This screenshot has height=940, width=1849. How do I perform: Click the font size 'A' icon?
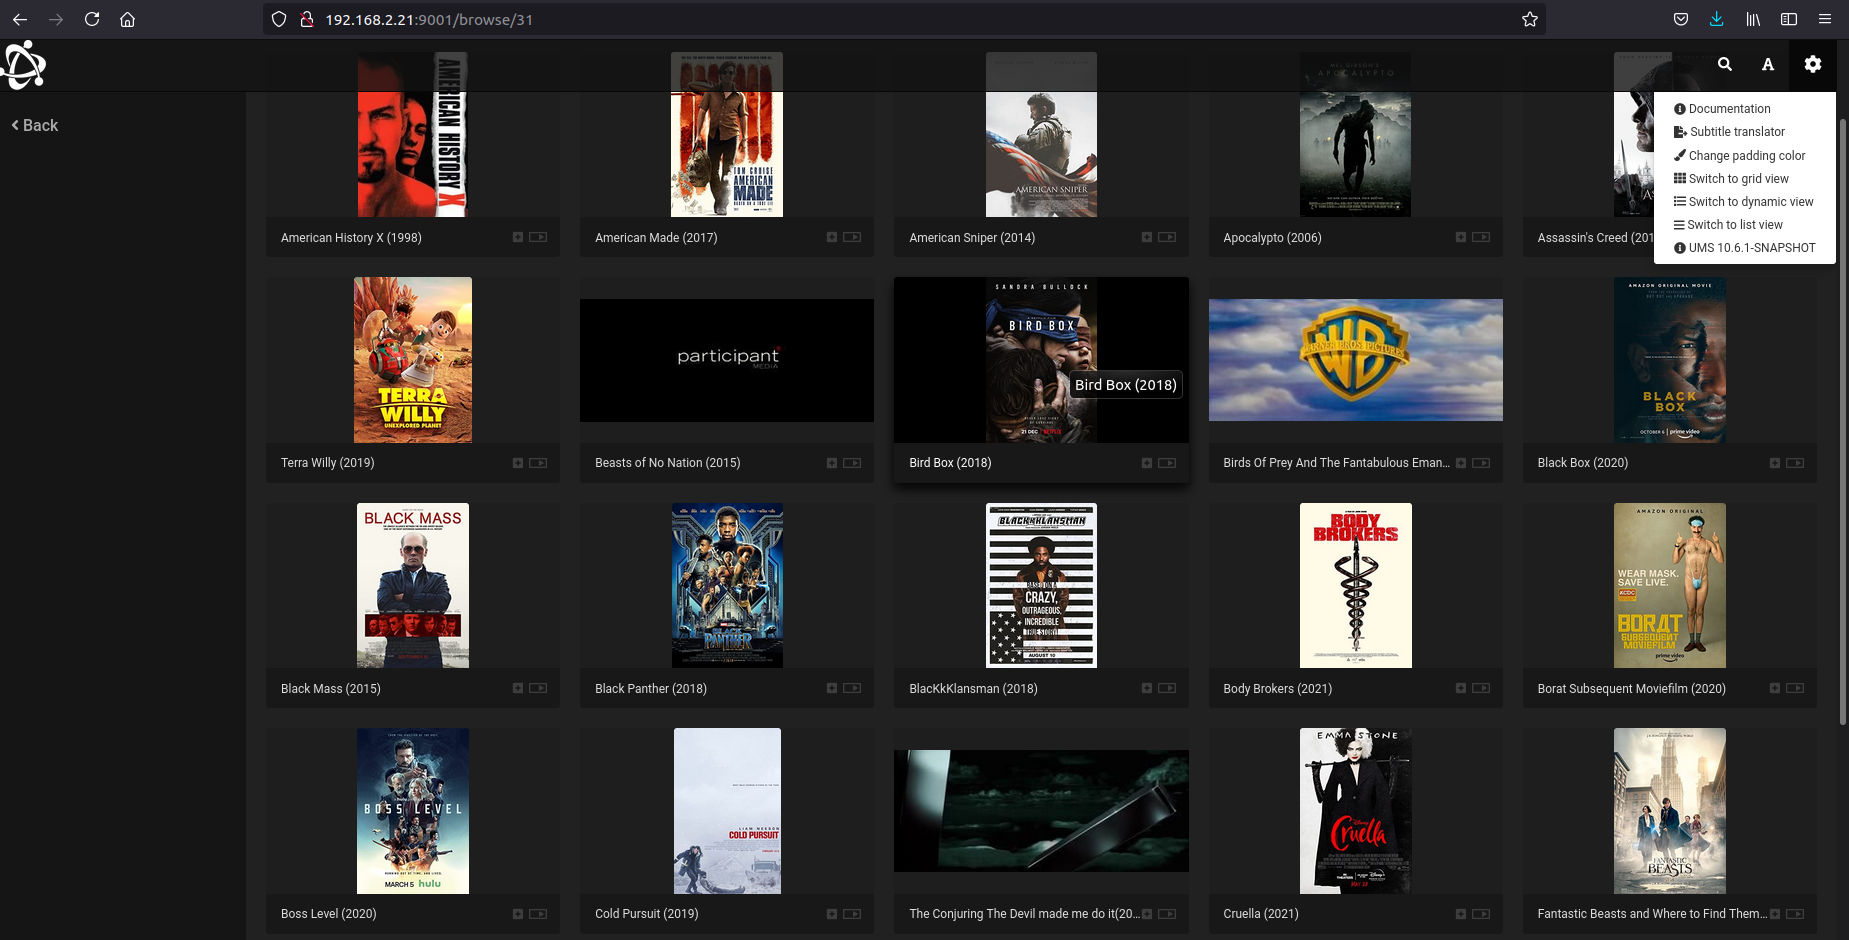coord(1768,64)
